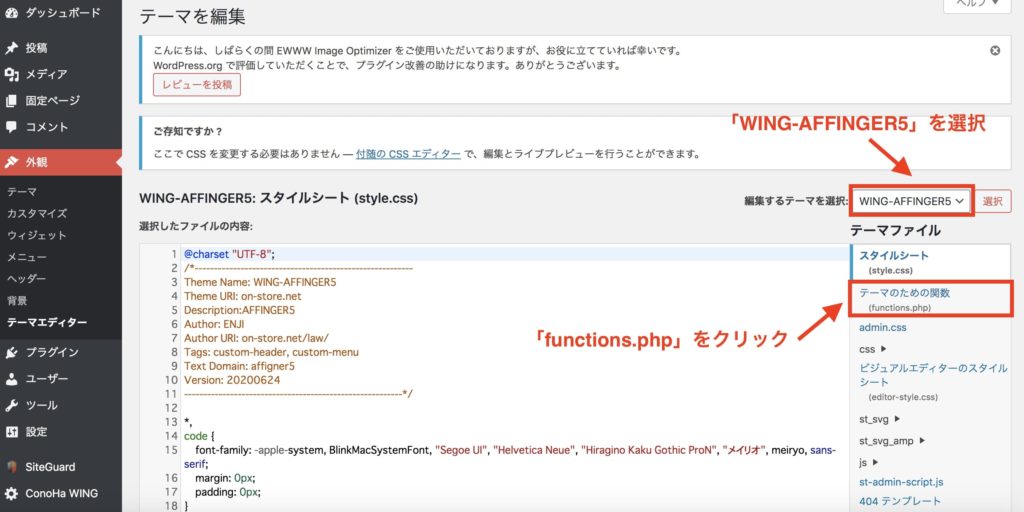
Task: Select テーマエディター in the sidebar
Action: (x=47, y=323)
